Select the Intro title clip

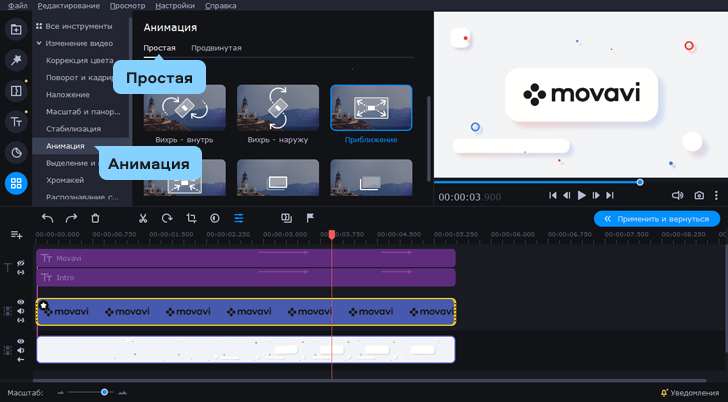pos(246,278)
